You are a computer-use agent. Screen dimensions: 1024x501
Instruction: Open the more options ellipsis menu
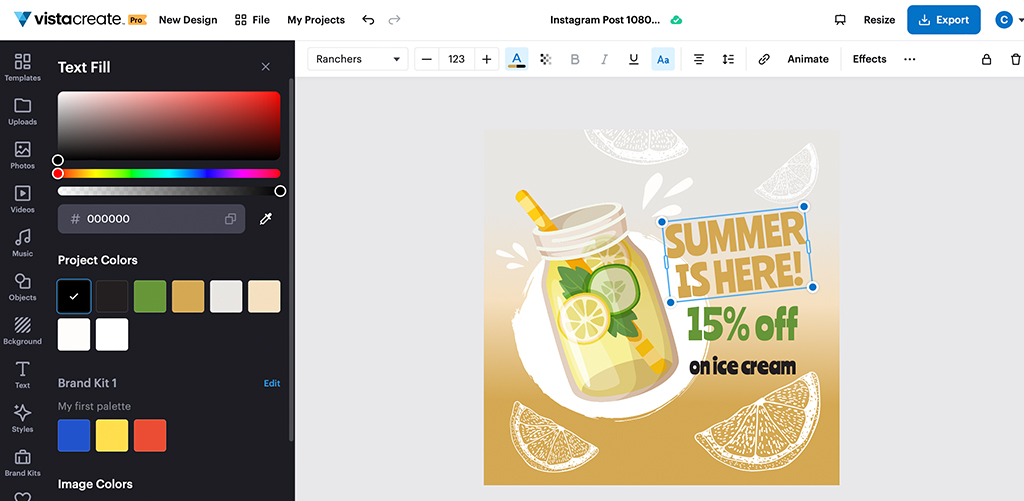pos(909,59)
